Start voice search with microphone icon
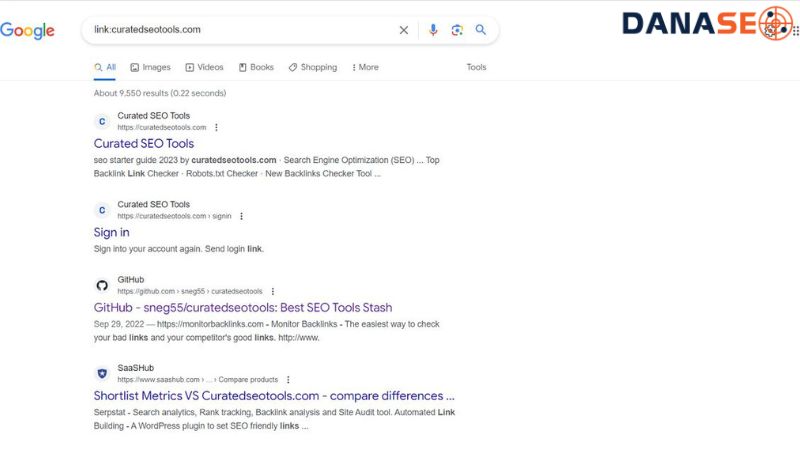800x450 pixels. tap(433, 30)
